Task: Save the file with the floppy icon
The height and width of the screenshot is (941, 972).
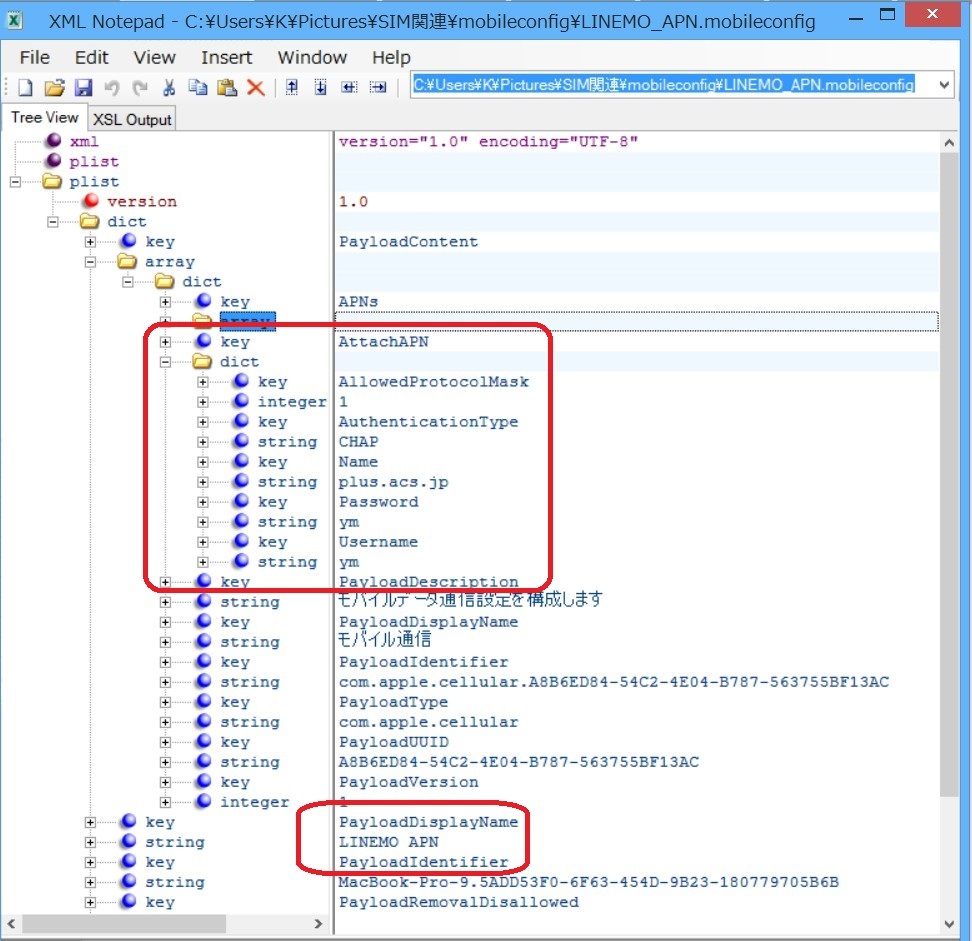Action: tap(83, 88)
